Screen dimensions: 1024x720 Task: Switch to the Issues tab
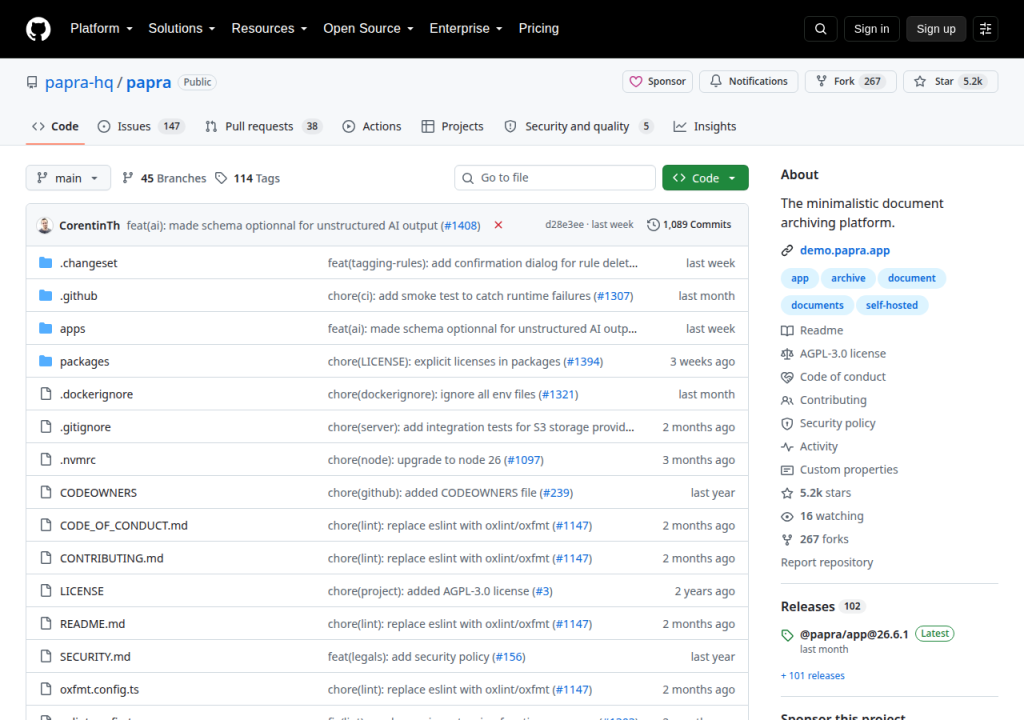pos(141,126)
